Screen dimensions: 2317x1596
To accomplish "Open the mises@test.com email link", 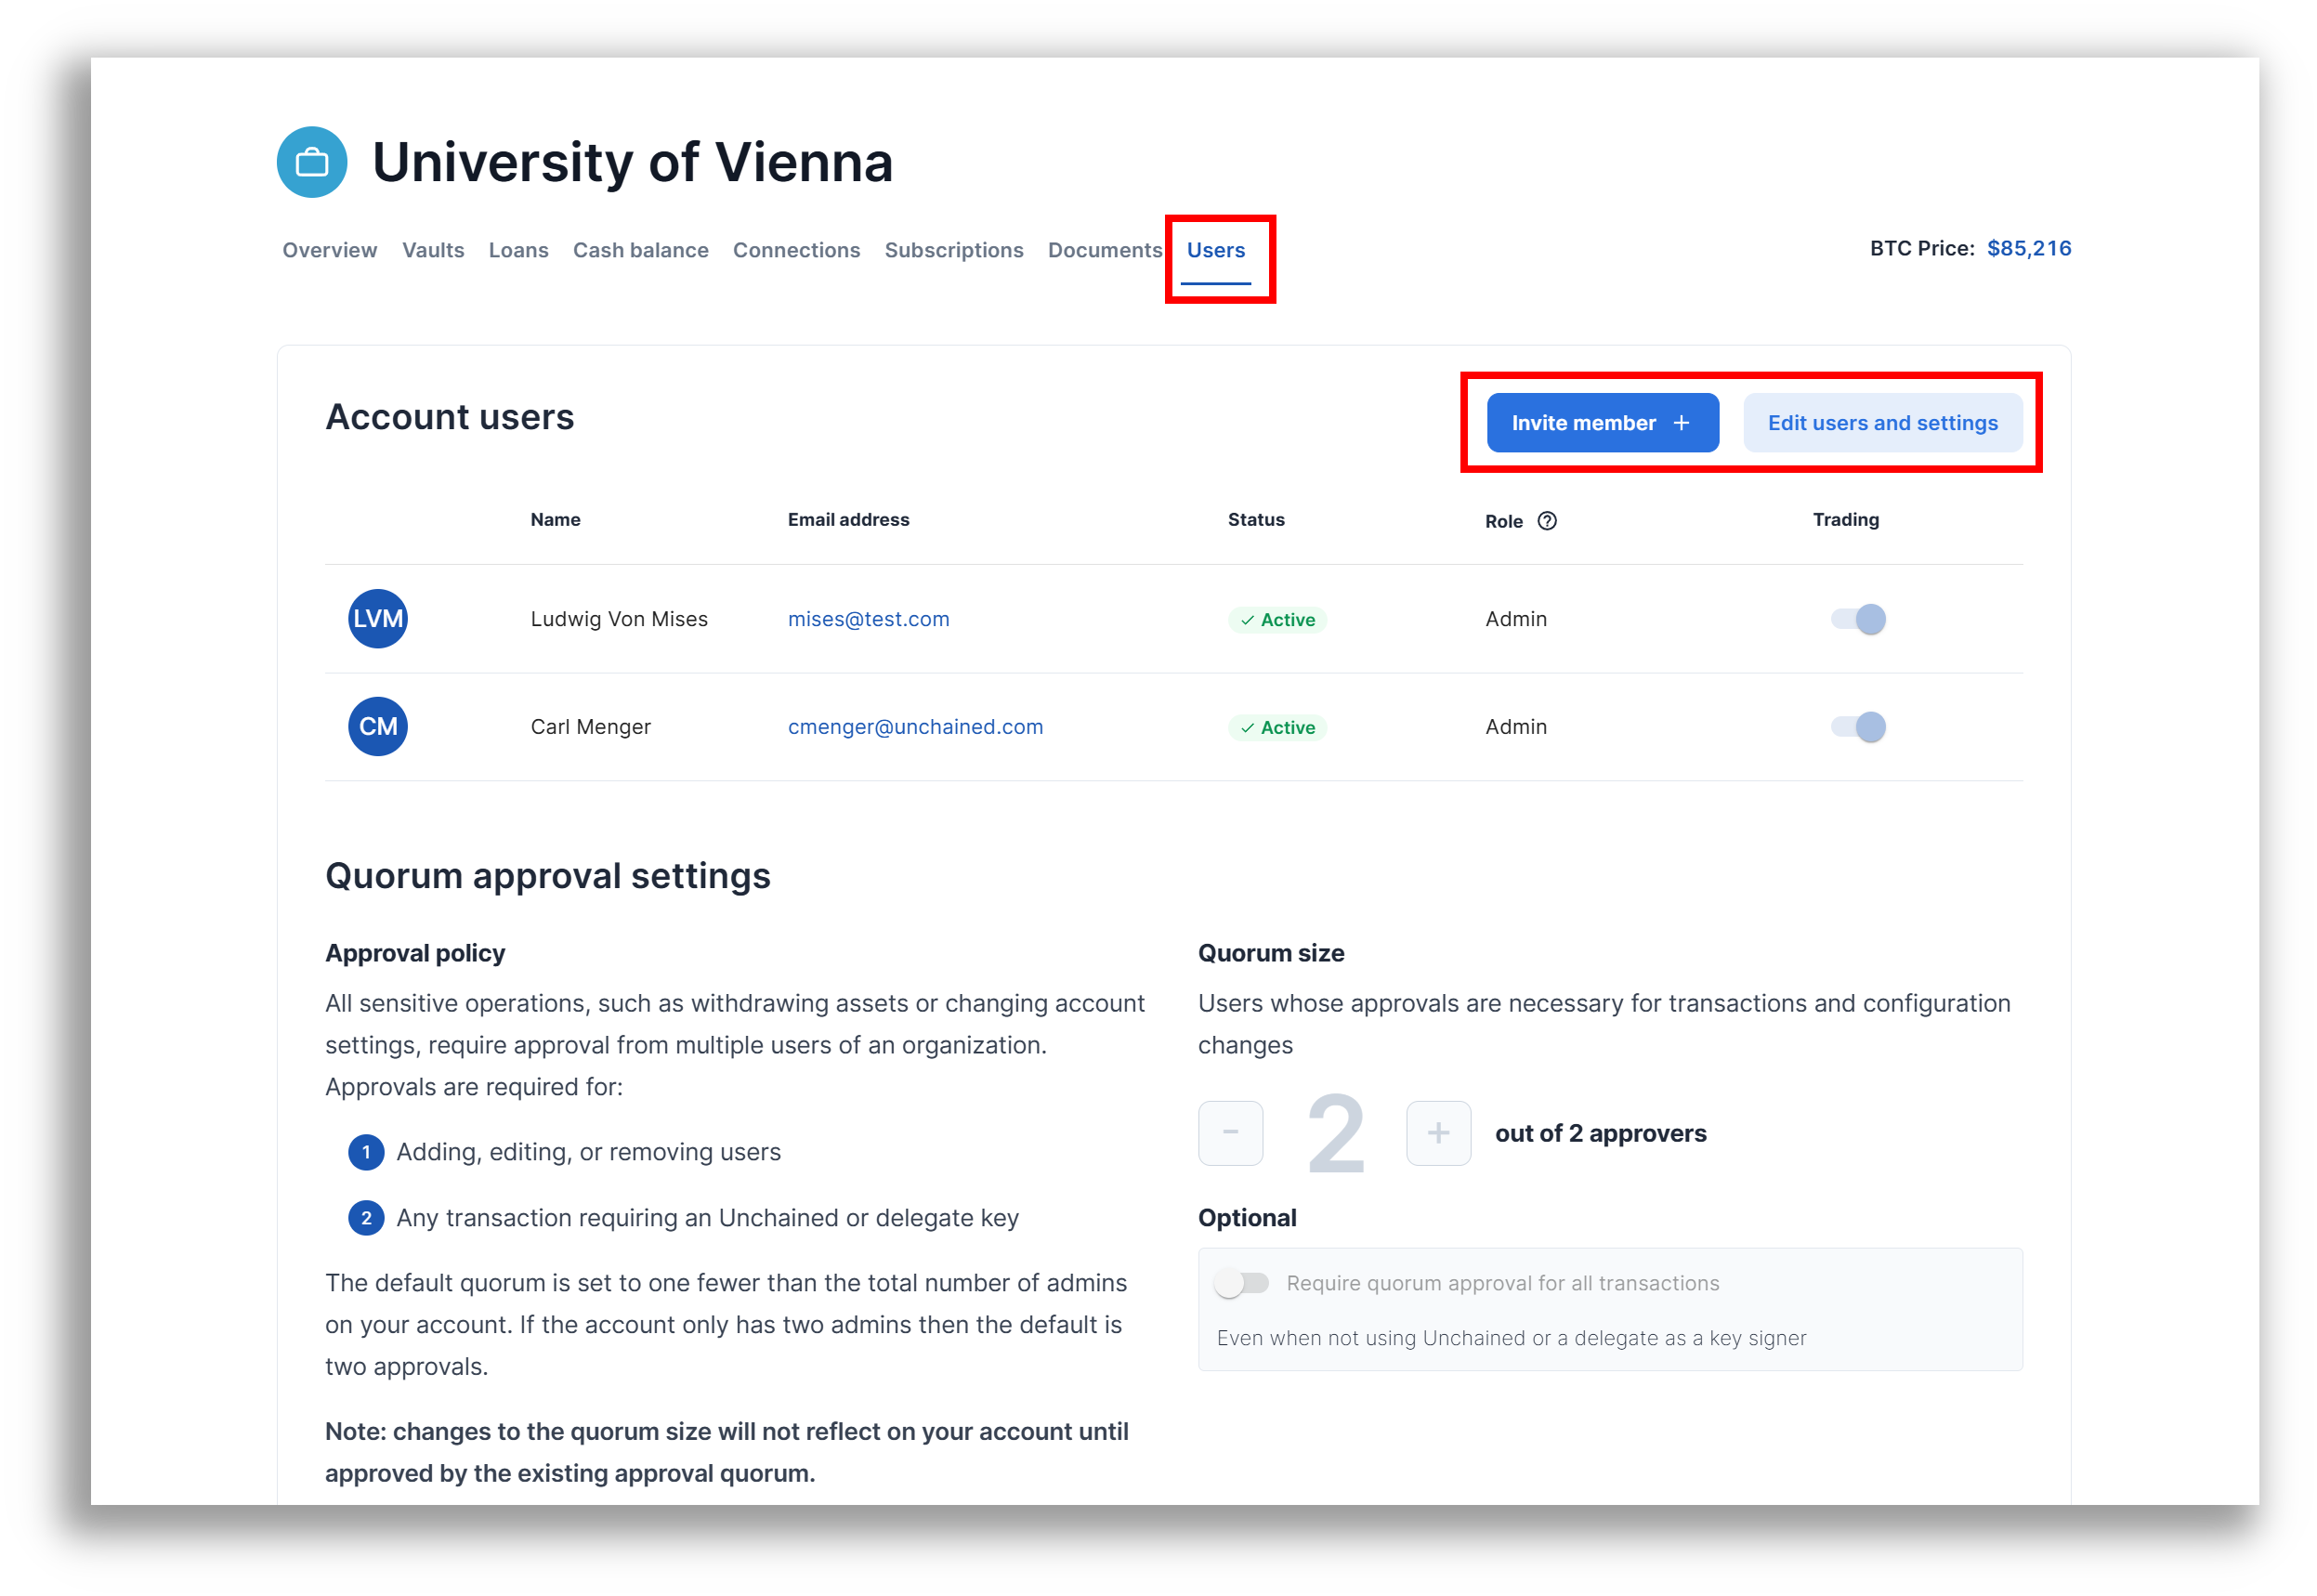I will pyautogui.click(x=868, y=619).
